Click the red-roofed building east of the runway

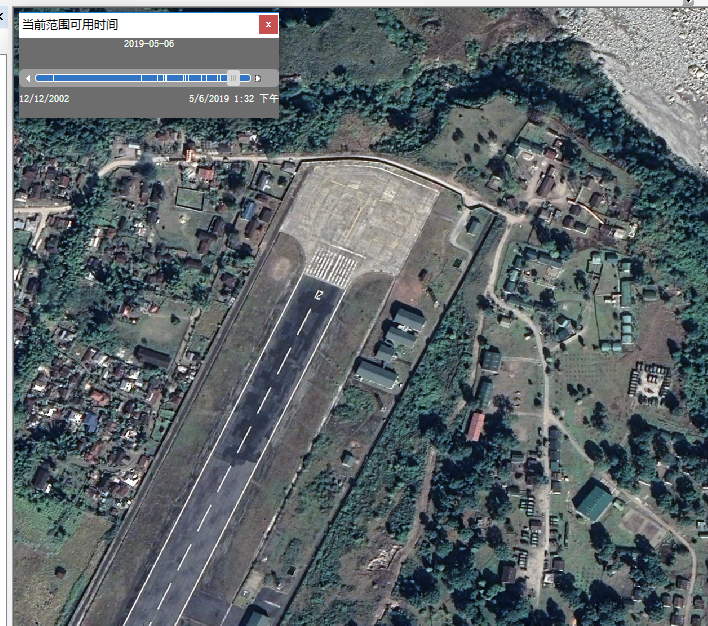pos(476,427)
